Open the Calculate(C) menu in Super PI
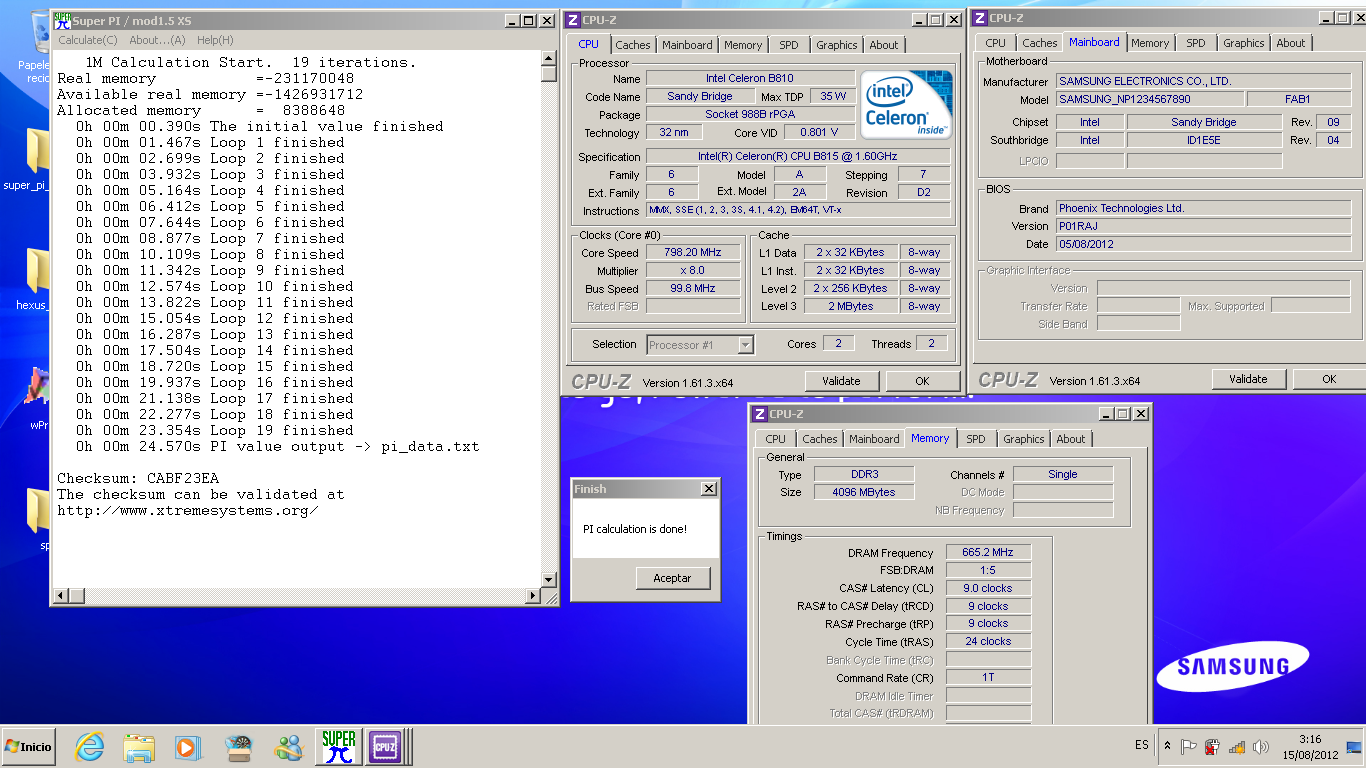 pyautogui.click(x=87, y=40)
